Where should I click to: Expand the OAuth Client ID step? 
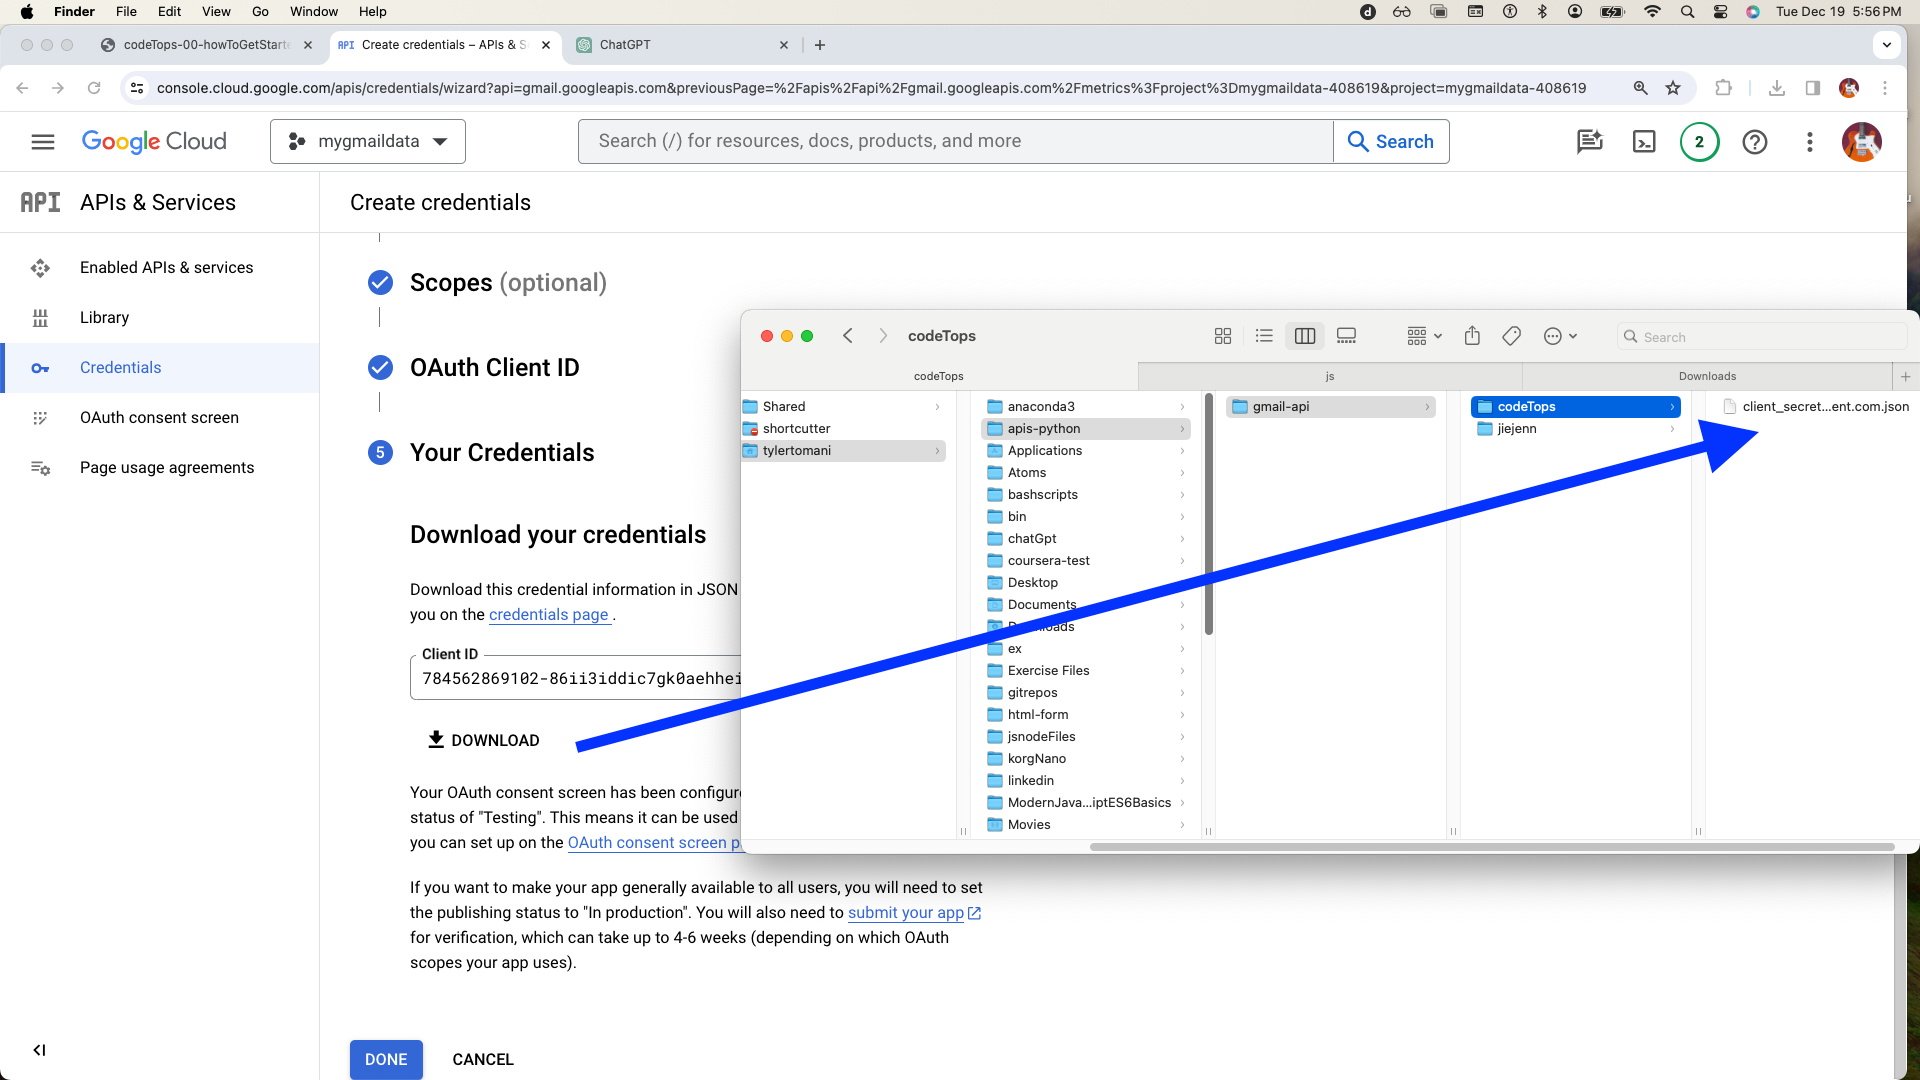click(494, 368)
